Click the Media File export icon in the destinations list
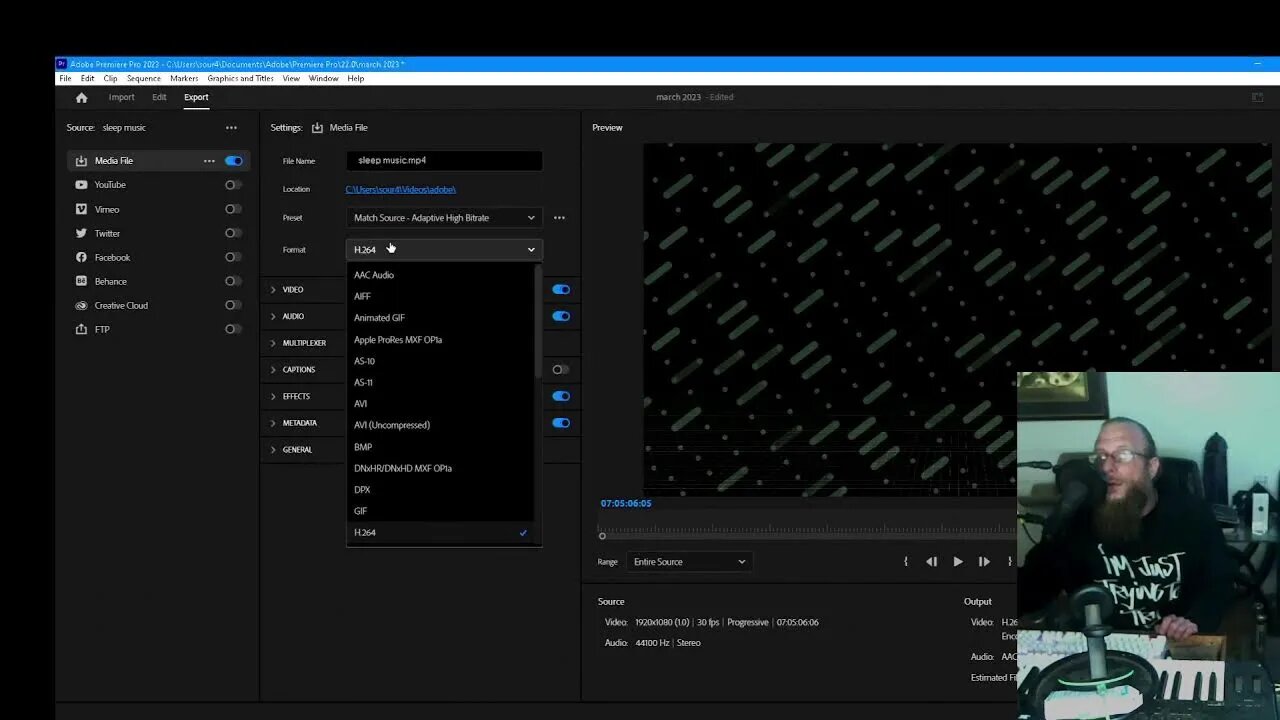Screen dimensions: 1280x720 82,161
